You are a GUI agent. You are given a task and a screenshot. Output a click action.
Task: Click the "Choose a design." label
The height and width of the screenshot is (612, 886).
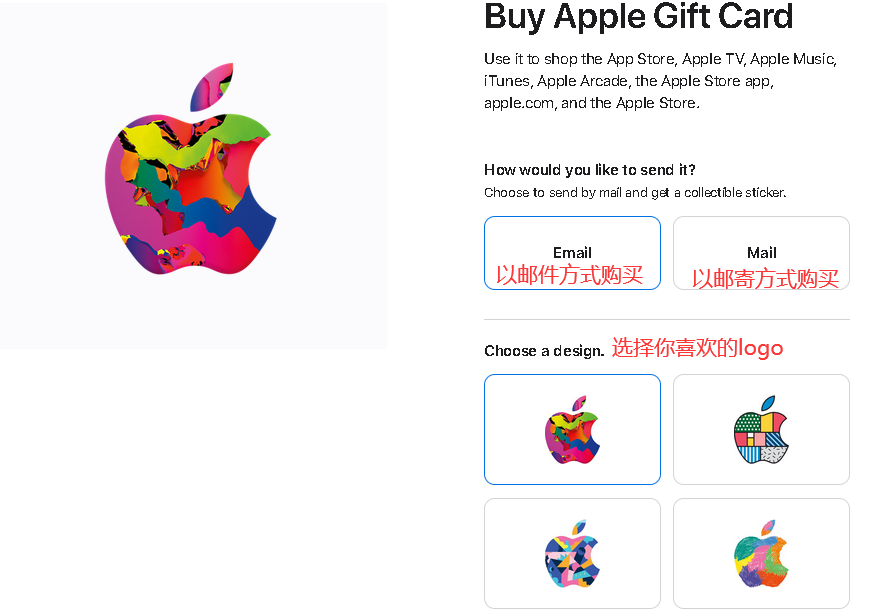click(x=544, y=351)
